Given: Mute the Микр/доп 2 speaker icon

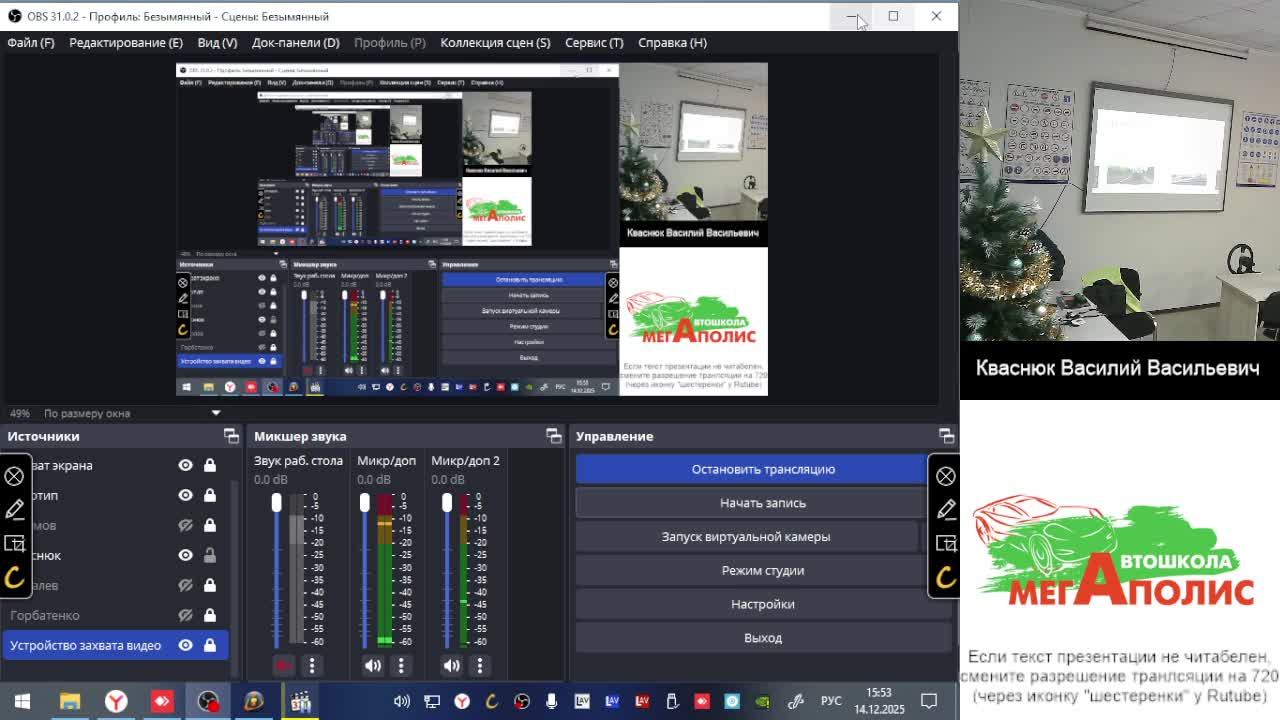Looking at the screenshot, I should [452, 665].
